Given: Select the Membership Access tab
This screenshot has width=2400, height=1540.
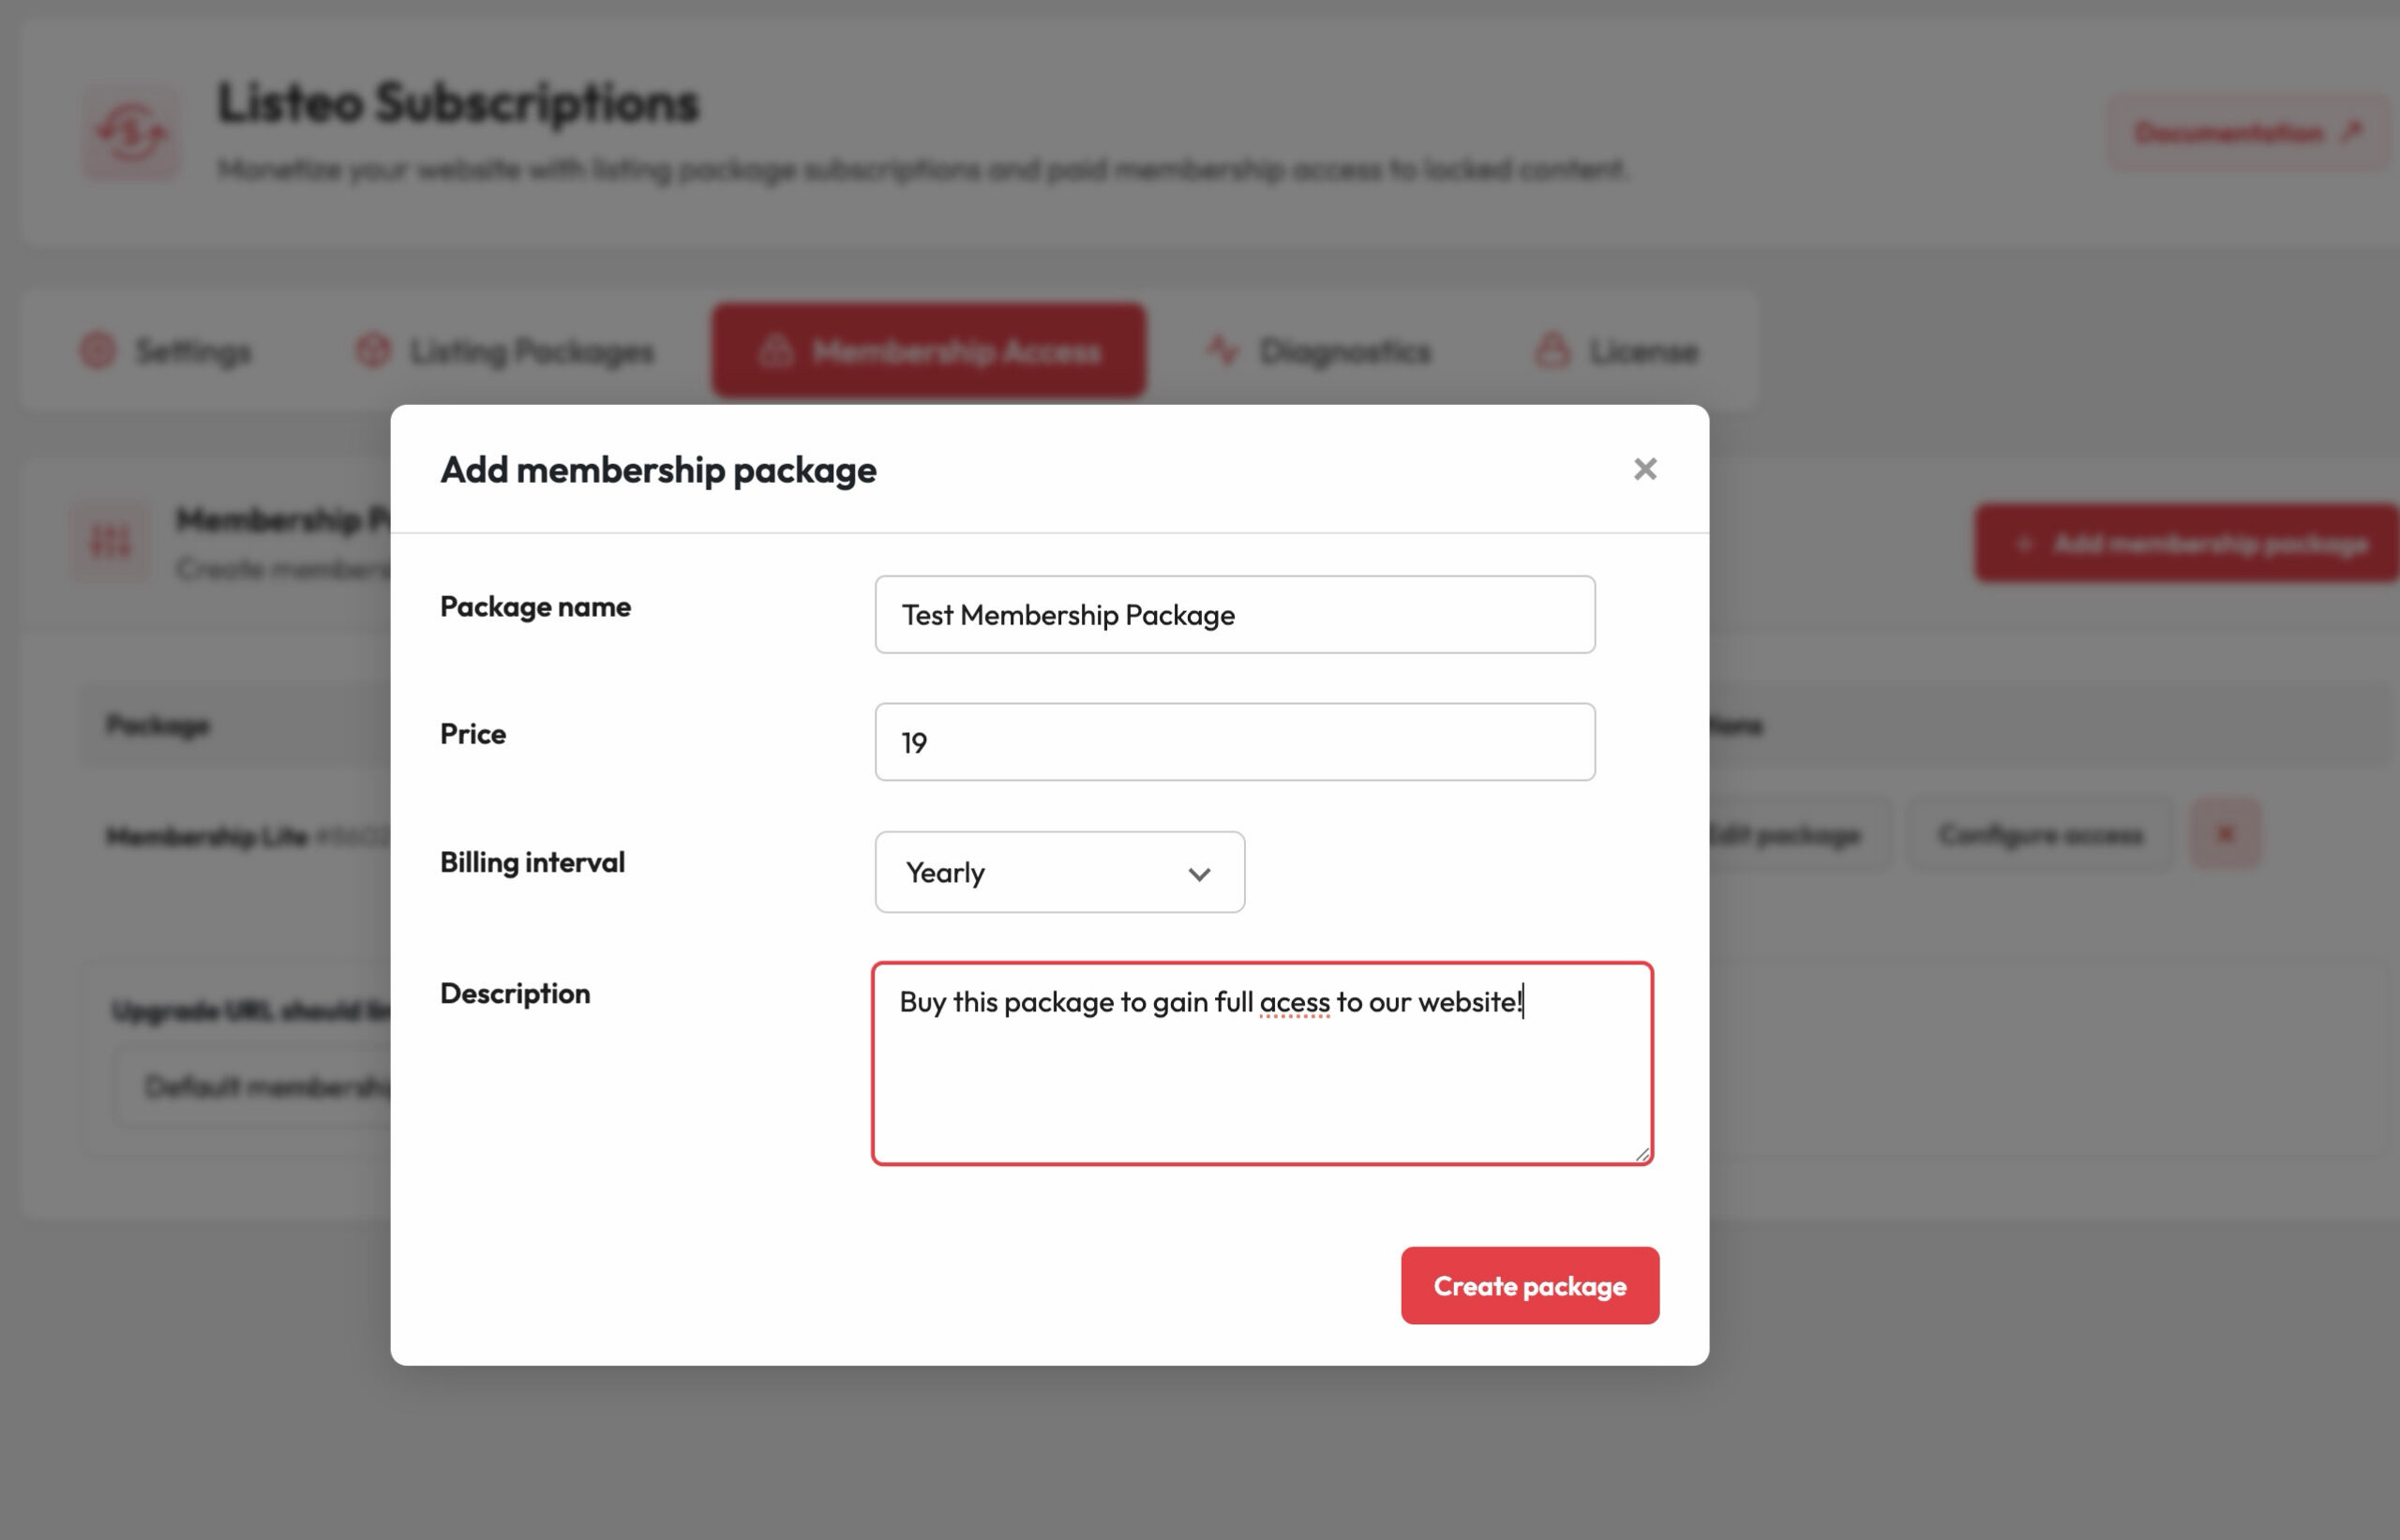Looking at the screenshot, I should [929, 351].
